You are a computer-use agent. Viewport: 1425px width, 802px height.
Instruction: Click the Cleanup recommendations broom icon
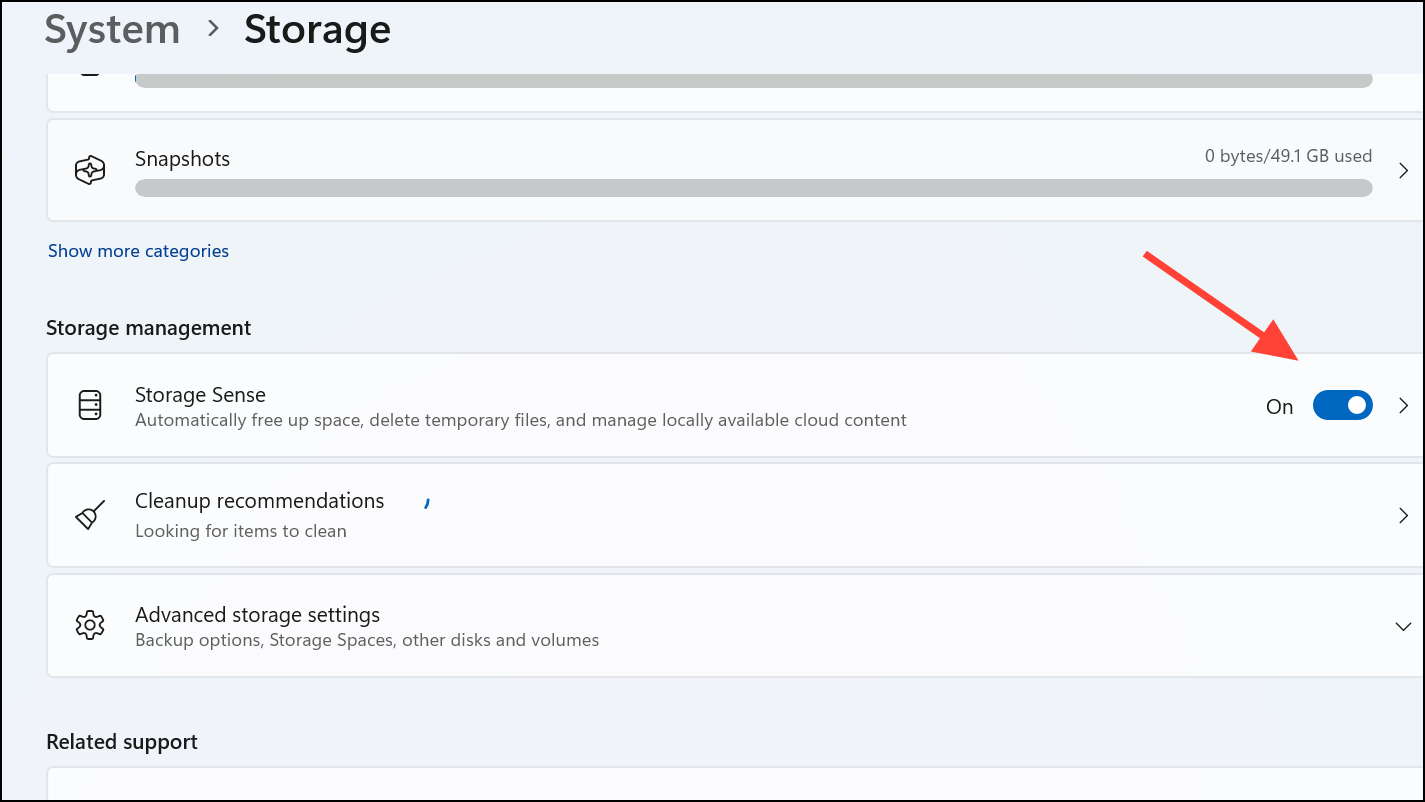(x=90, y=515)
